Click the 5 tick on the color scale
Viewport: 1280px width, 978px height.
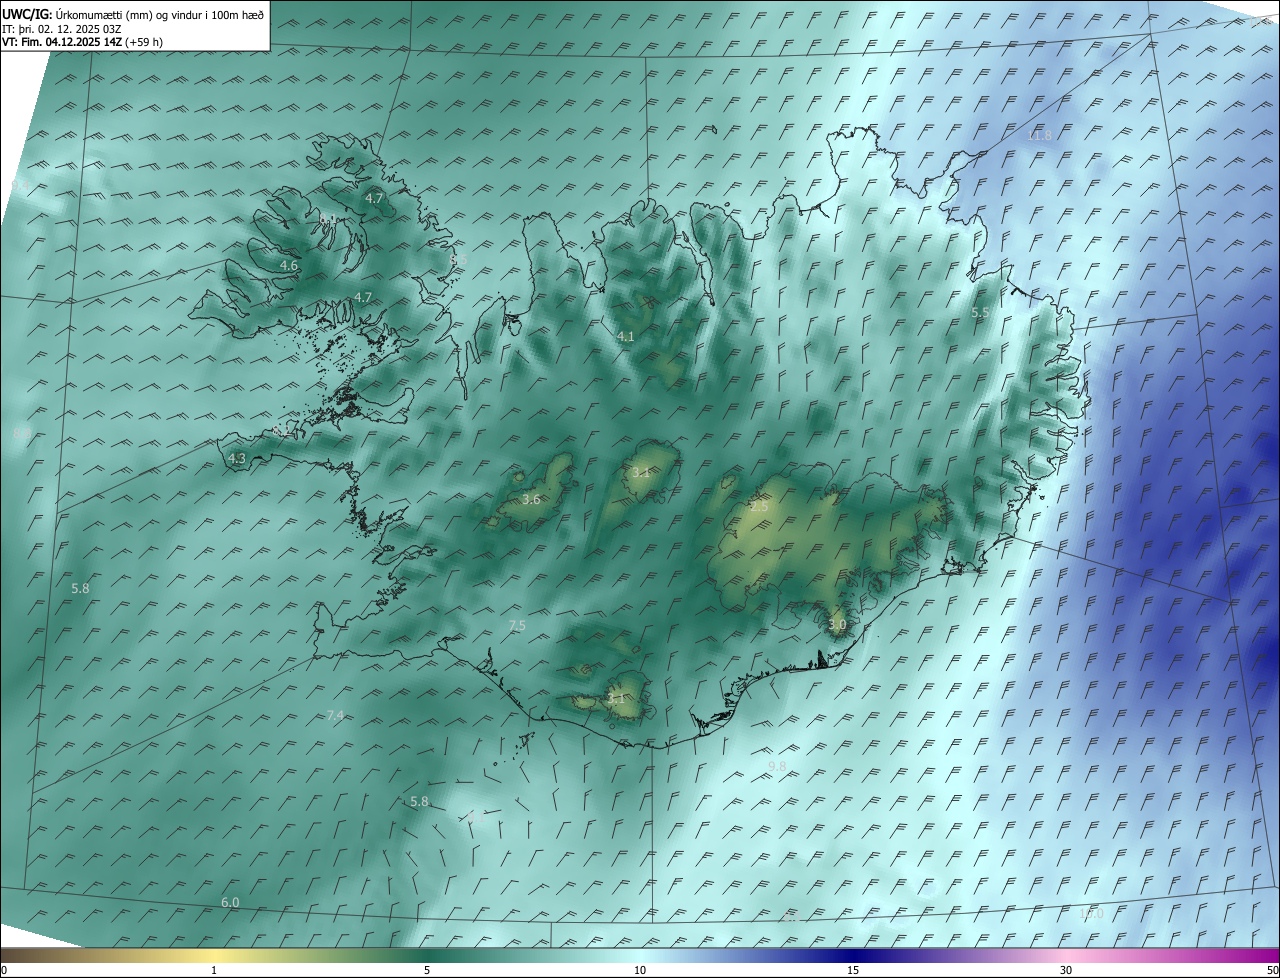(x=427, y=970)
